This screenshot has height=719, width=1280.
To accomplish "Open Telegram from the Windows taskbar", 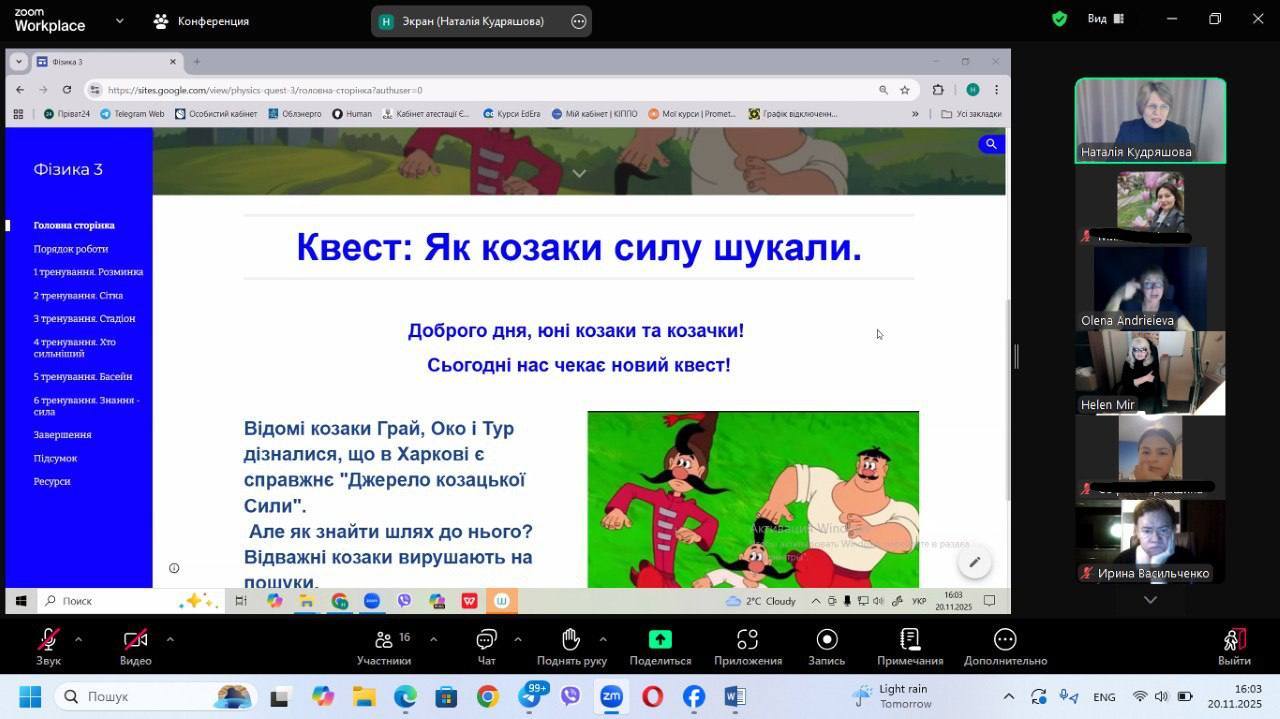I will [x=530, y=697].
